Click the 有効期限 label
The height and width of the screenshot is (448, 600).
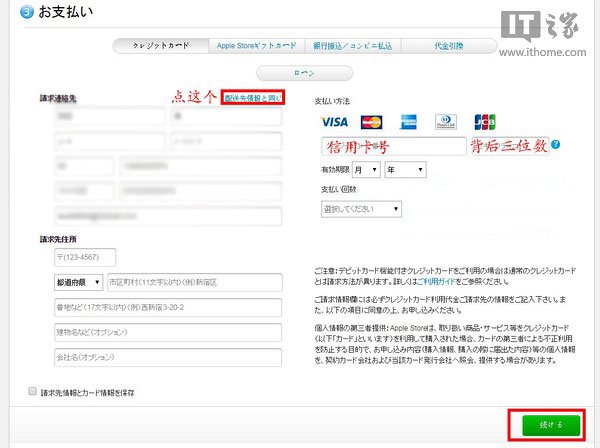[x=335, y=169]
